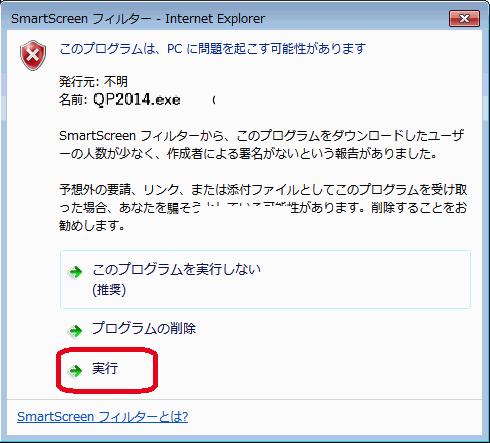
Task: Click the 勧めします text line
Action: [92, 226]
